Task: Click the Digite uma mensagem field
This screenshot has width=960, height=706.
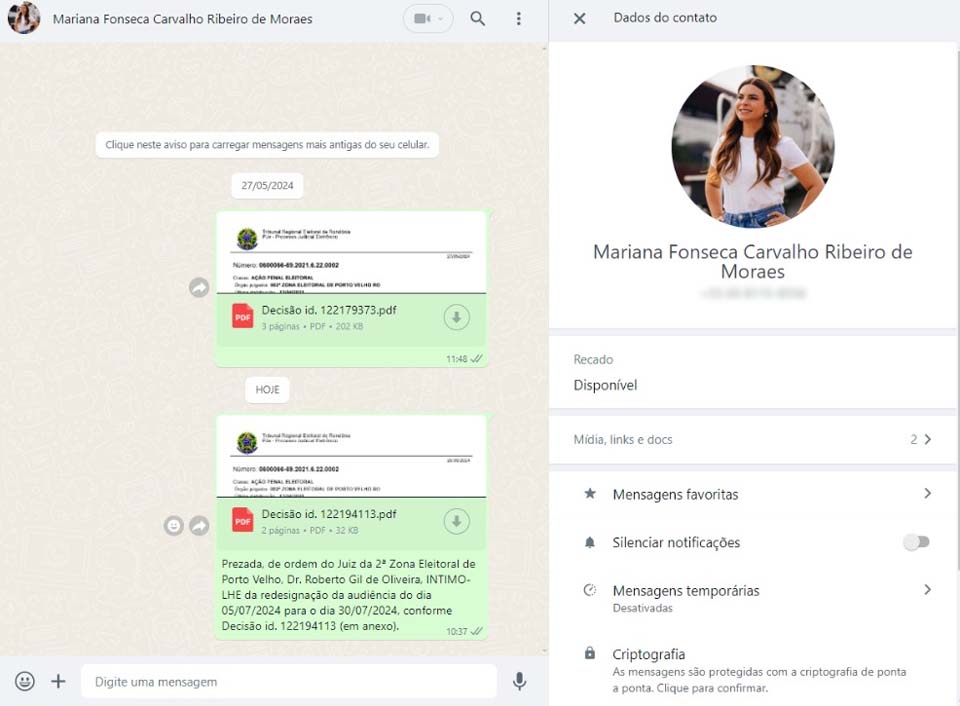Action: 288,682
